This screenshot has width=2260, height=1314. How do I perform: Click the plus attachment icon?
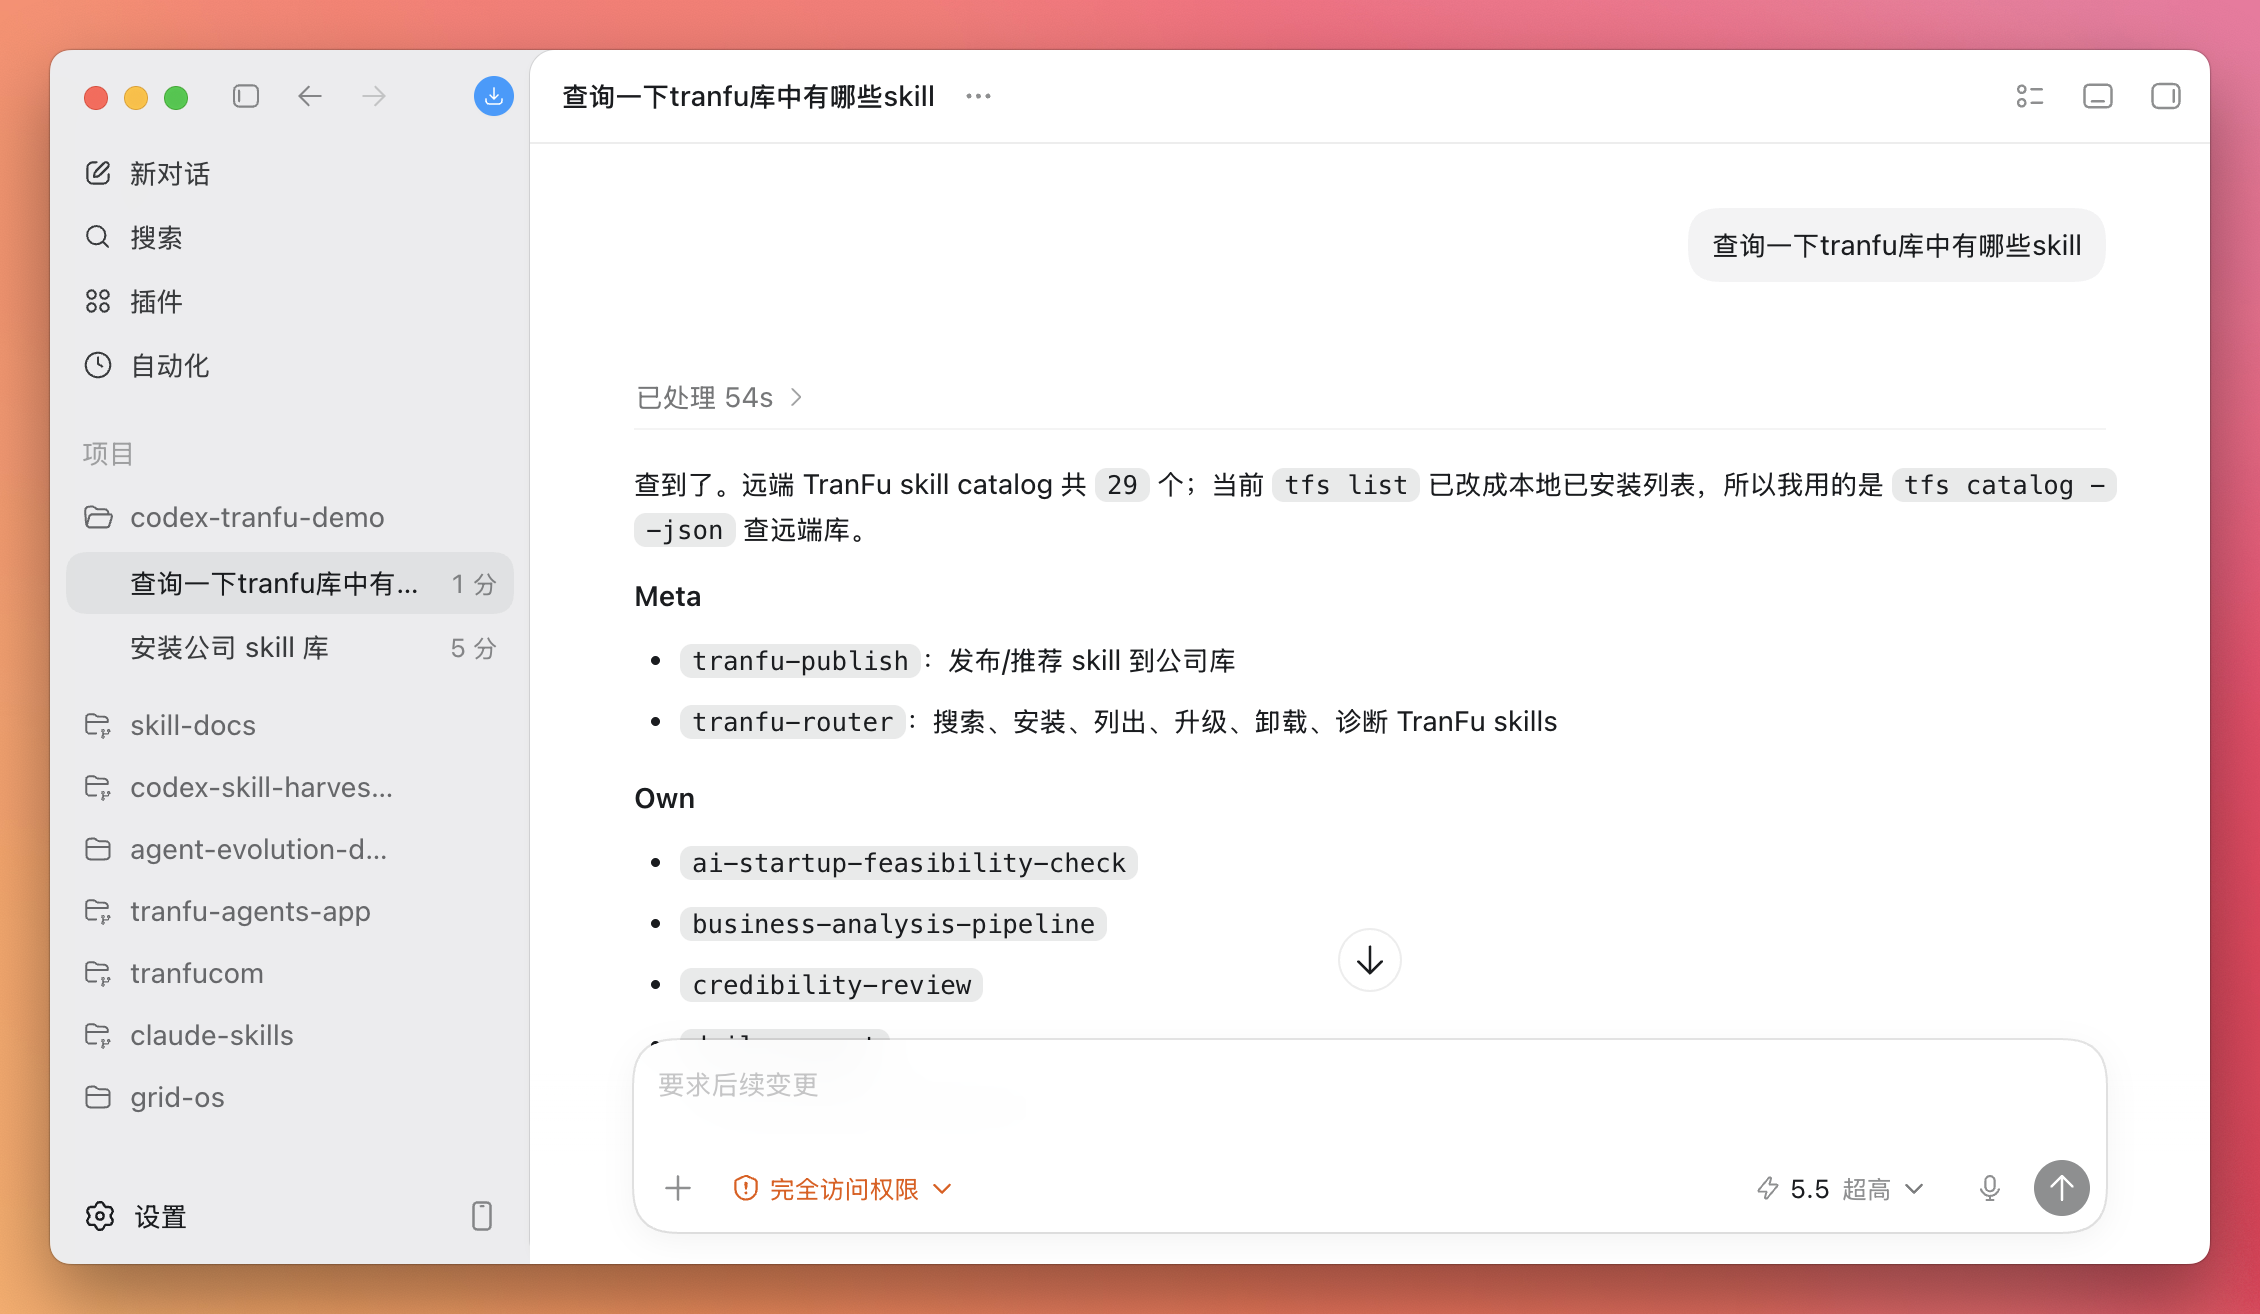678,1188
